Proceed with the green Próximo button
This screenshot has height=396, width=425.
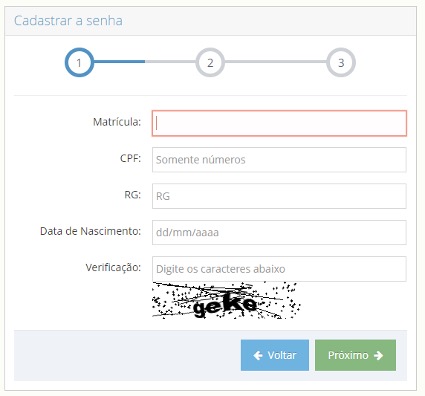tap(355, 355)
